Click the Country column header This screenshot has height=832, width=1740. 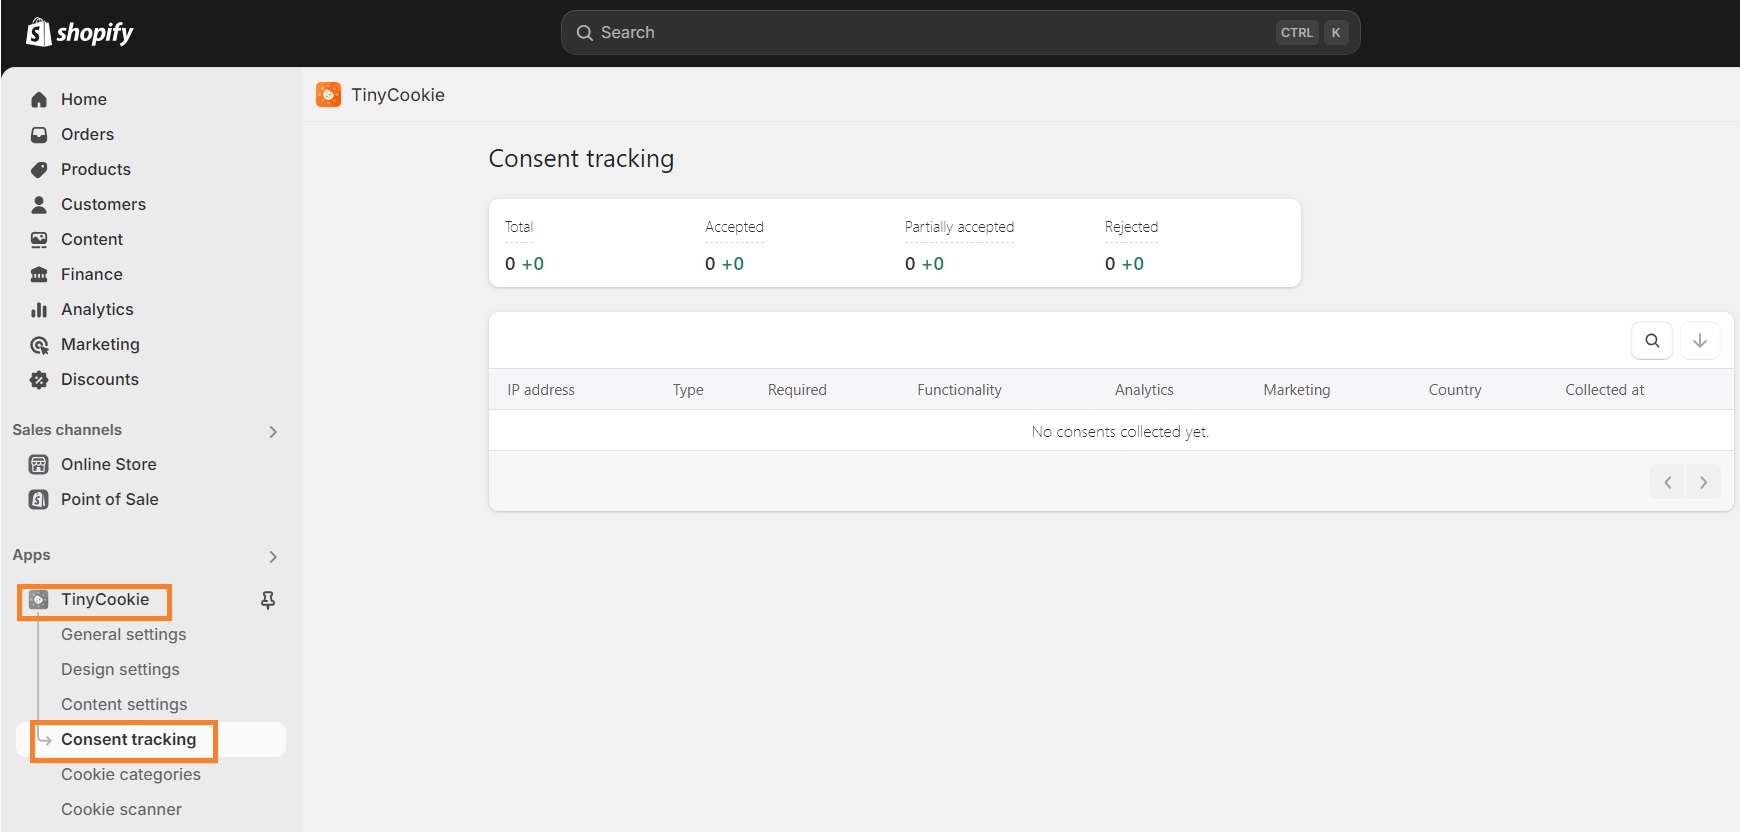(1455, 390)
